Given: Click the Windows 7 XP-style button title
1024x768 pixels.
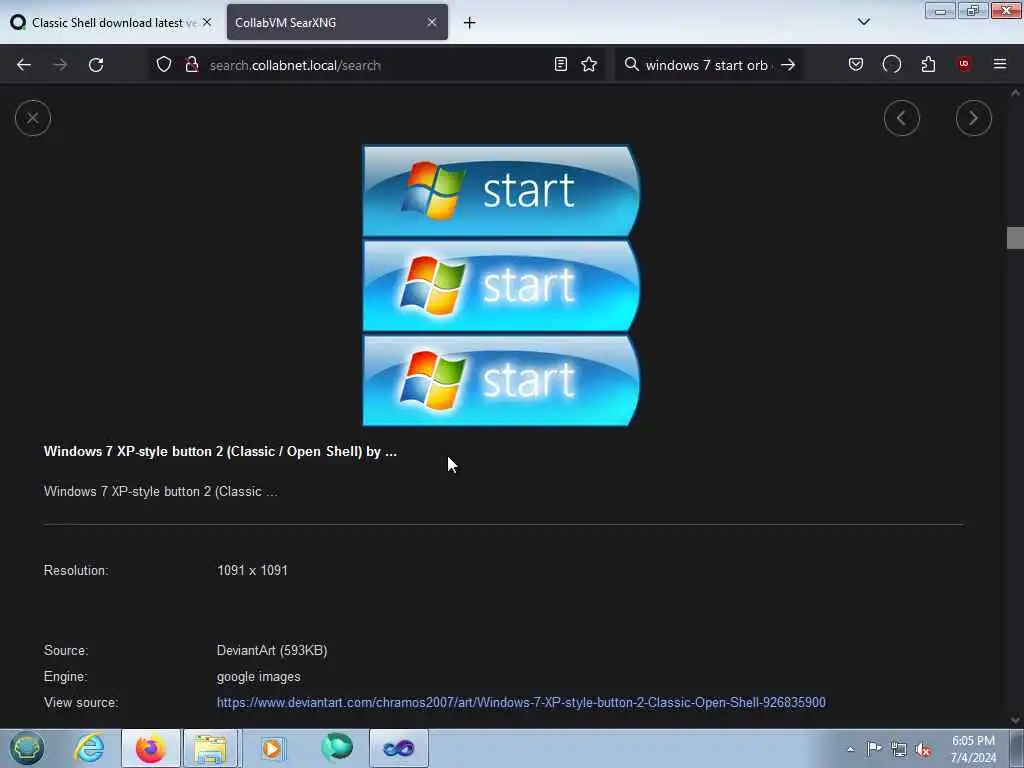Looking at the screenshot, I should click(220, 451).
